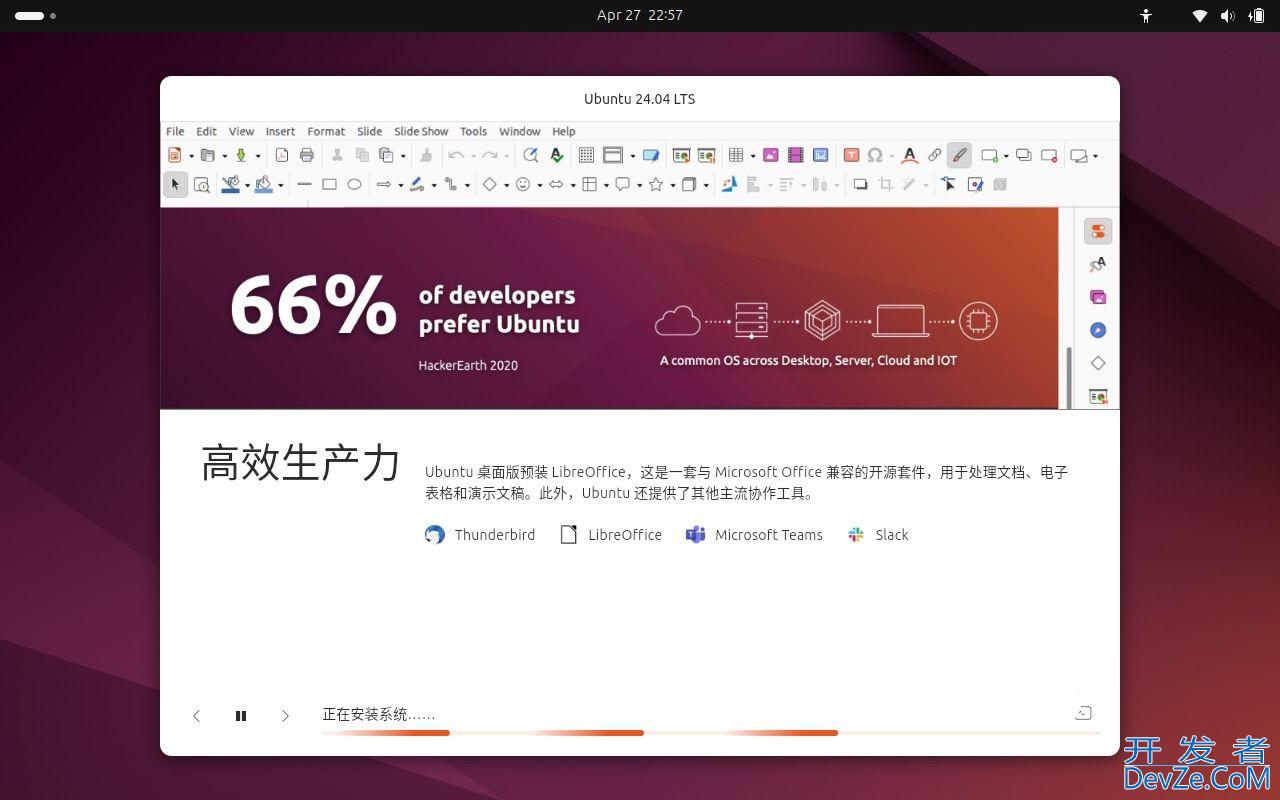
Task: Click the Fontwork text A icon
Action: (x=909, y=155)
